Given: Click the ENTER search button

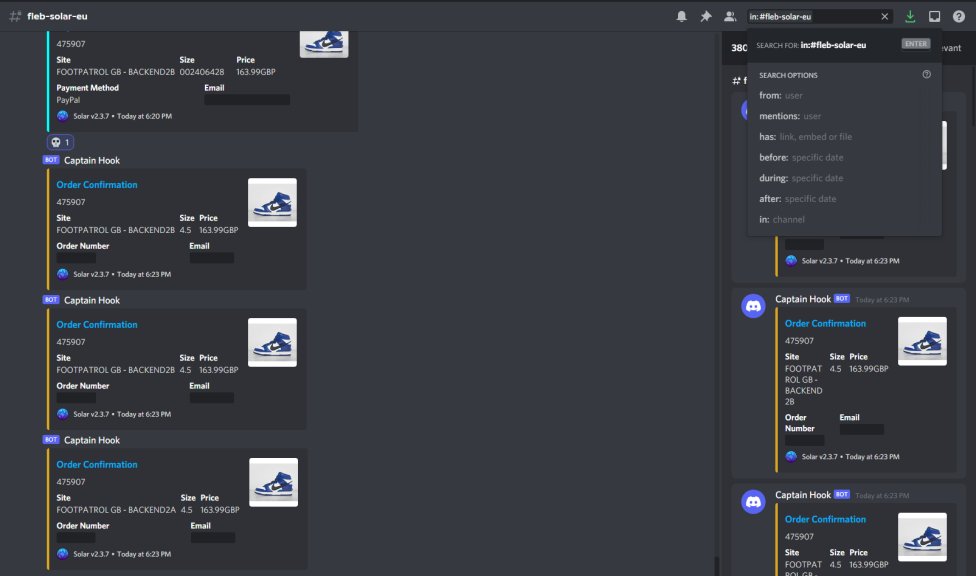Looking at the screenshot, I should (x=916, y=44).
